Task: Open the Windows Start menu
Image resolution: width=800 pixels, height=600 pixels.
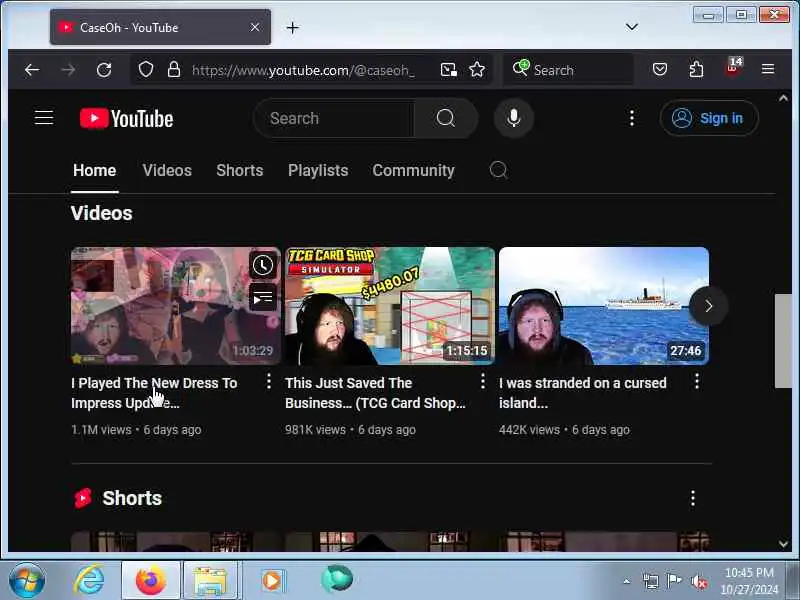Action: (27, 580)
